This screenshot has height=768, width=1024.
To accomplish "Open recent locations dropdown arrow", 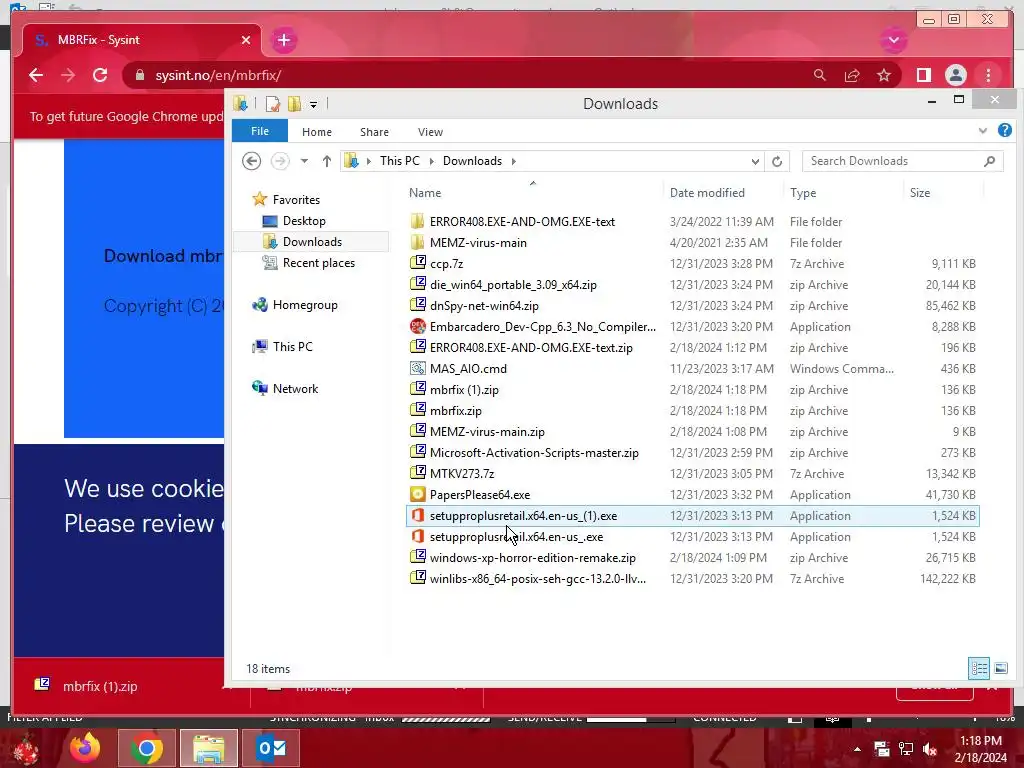I will pos(304,161).
